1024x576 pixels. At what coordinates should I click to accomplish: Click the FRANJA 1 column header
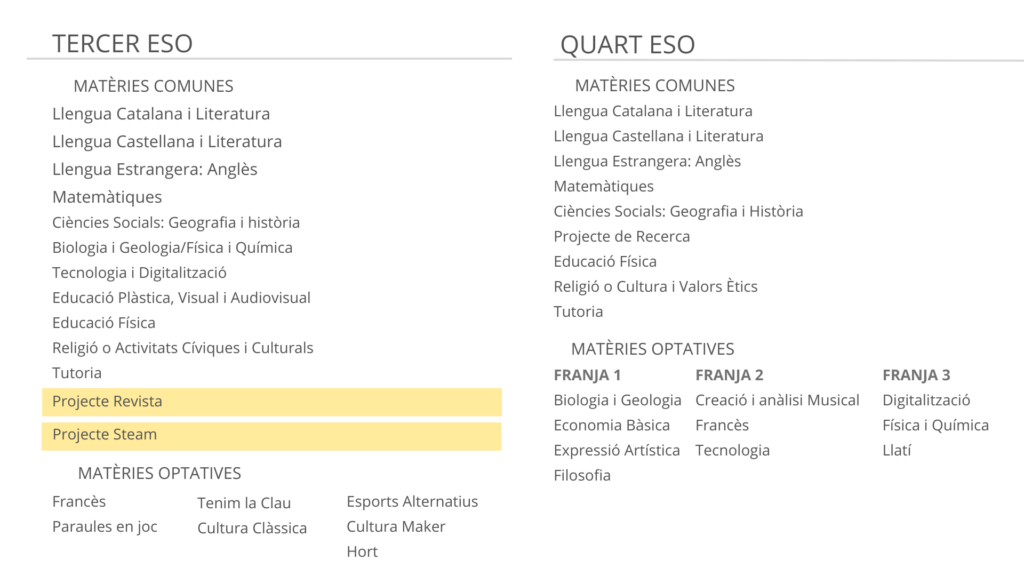(587, 375)
